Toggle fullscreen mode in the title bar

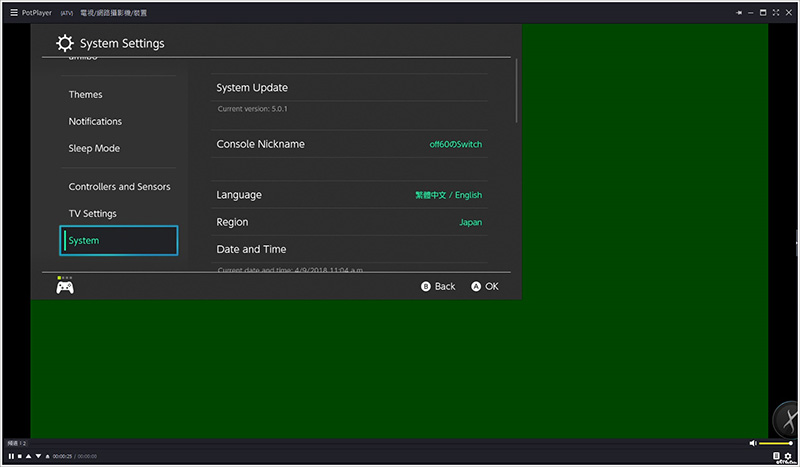776,12
